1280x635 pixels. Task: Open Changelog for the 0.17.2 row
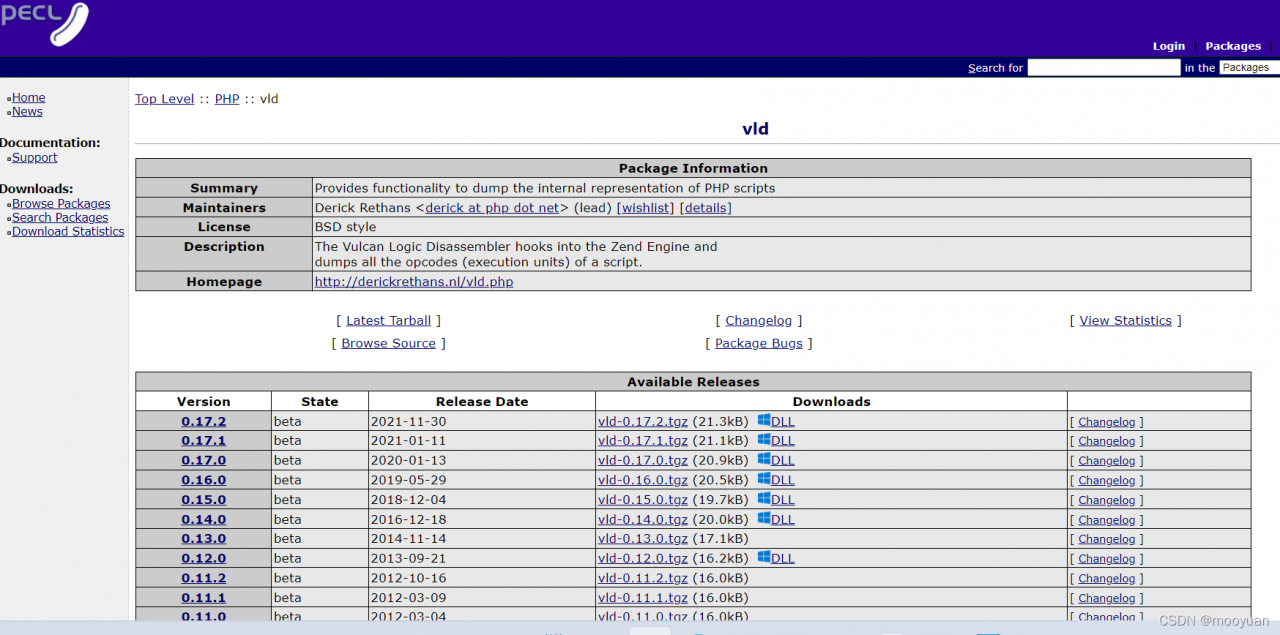[x=1106, y=422]
